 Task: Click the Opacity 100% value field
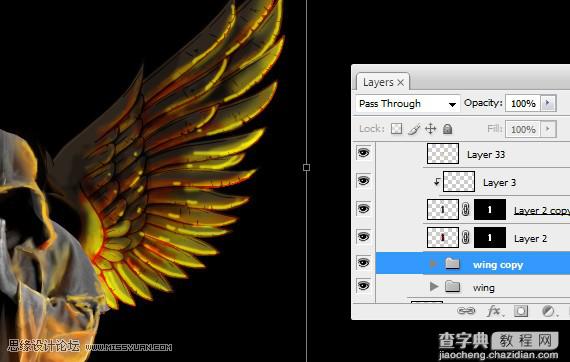523,104
